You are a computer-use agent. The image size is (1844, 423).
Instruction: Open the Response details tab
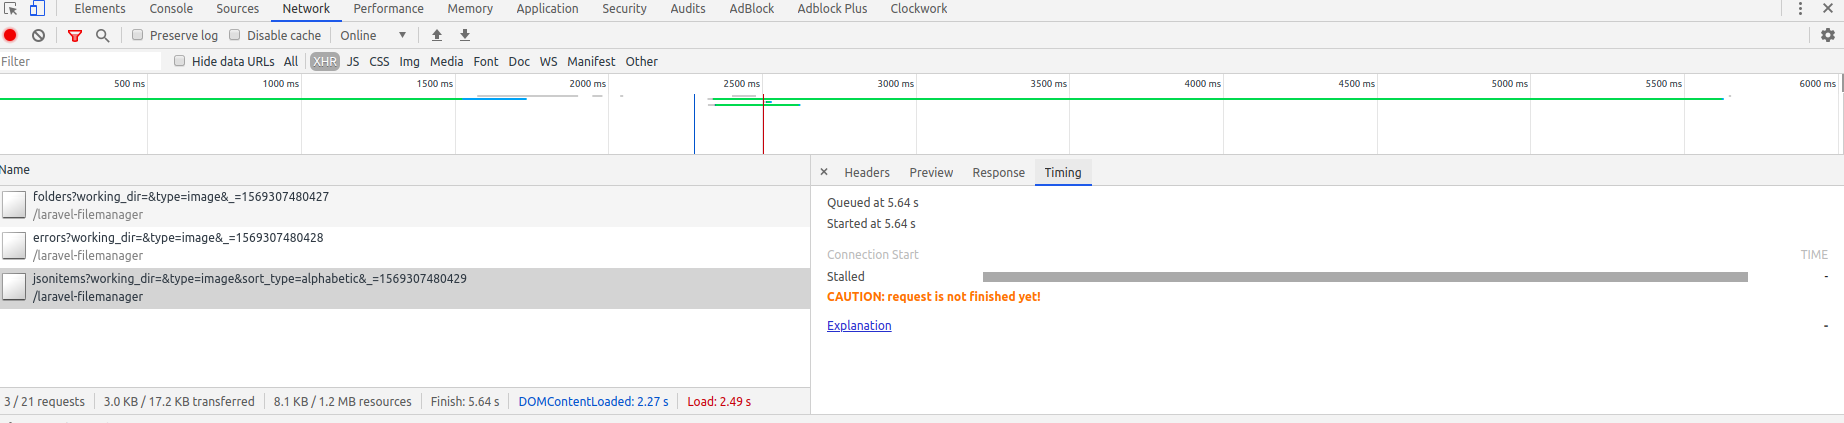coord(998,173)
